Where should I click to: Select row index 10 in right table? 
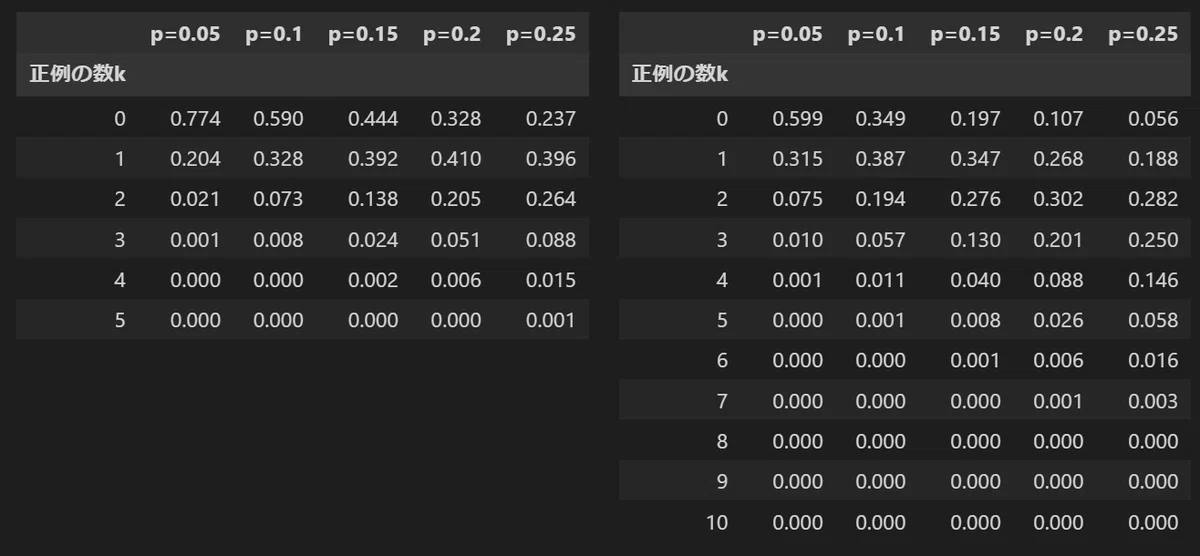[x=717, y=522]
